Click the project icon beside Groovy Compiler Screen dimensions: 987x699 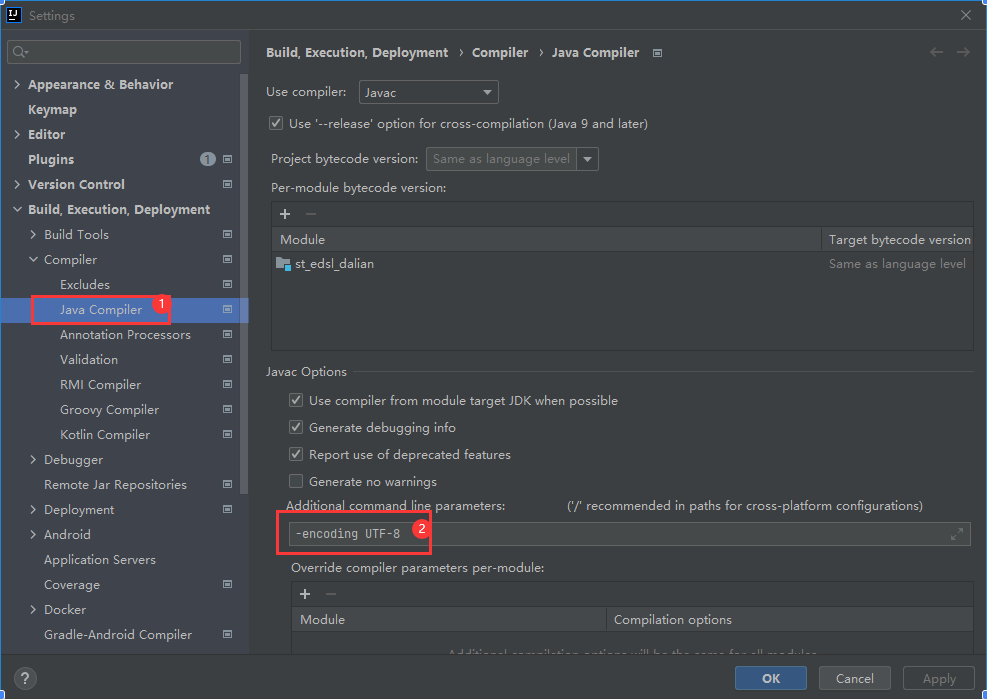(x=227, y=409)
